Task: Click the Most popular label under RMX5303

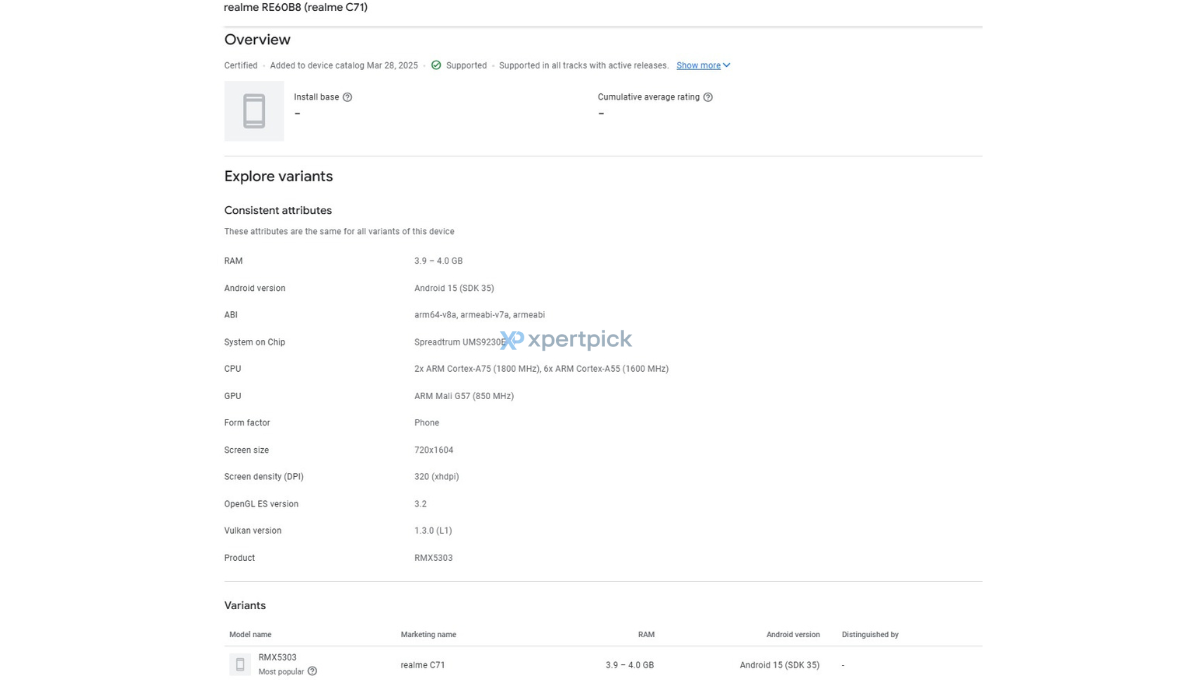Action: [x=281, y=672]
